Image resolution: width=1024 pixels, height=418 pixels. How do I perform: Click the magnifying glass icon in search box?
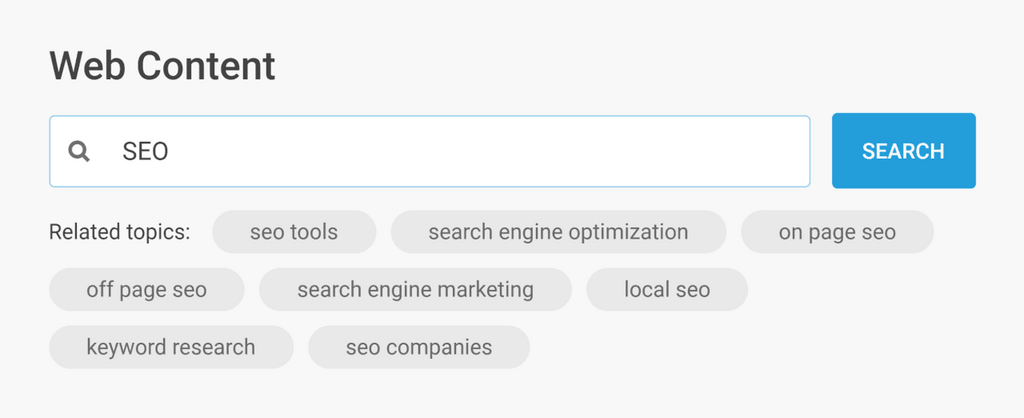coord(79,152)
